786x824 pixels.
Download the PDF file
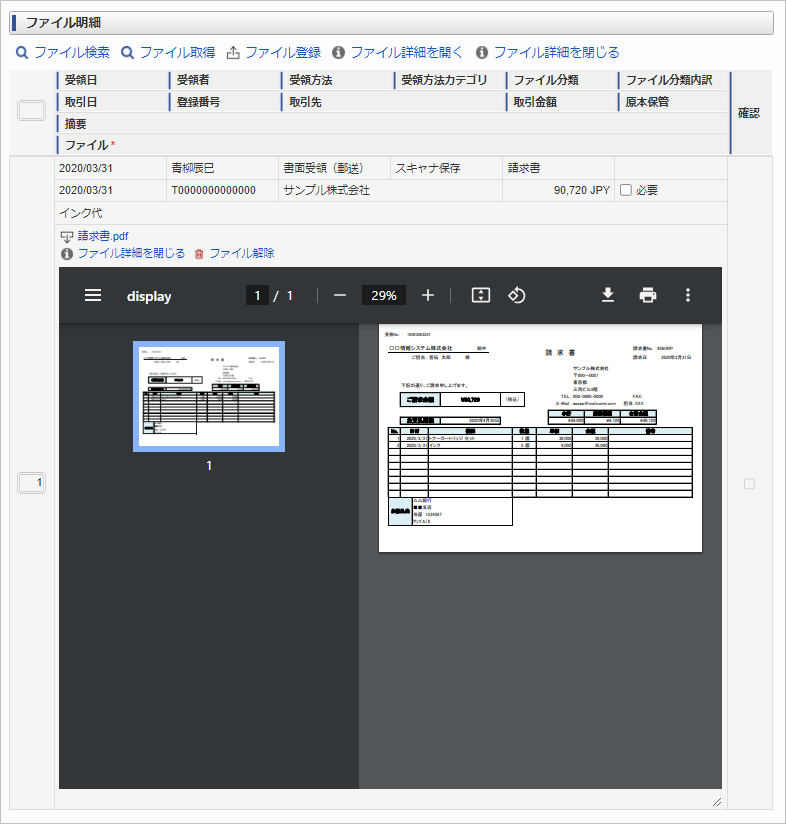point(607,295)
